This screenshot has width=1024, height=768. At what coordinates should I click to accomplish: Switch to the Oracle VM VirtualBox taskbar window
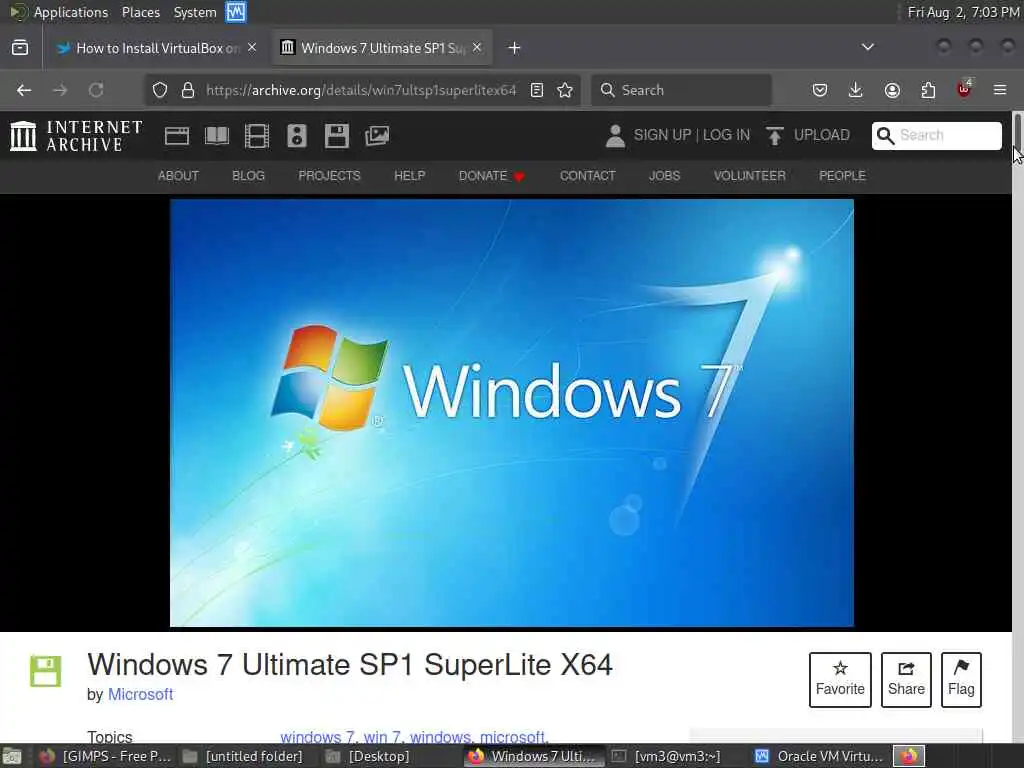point(818,756)
